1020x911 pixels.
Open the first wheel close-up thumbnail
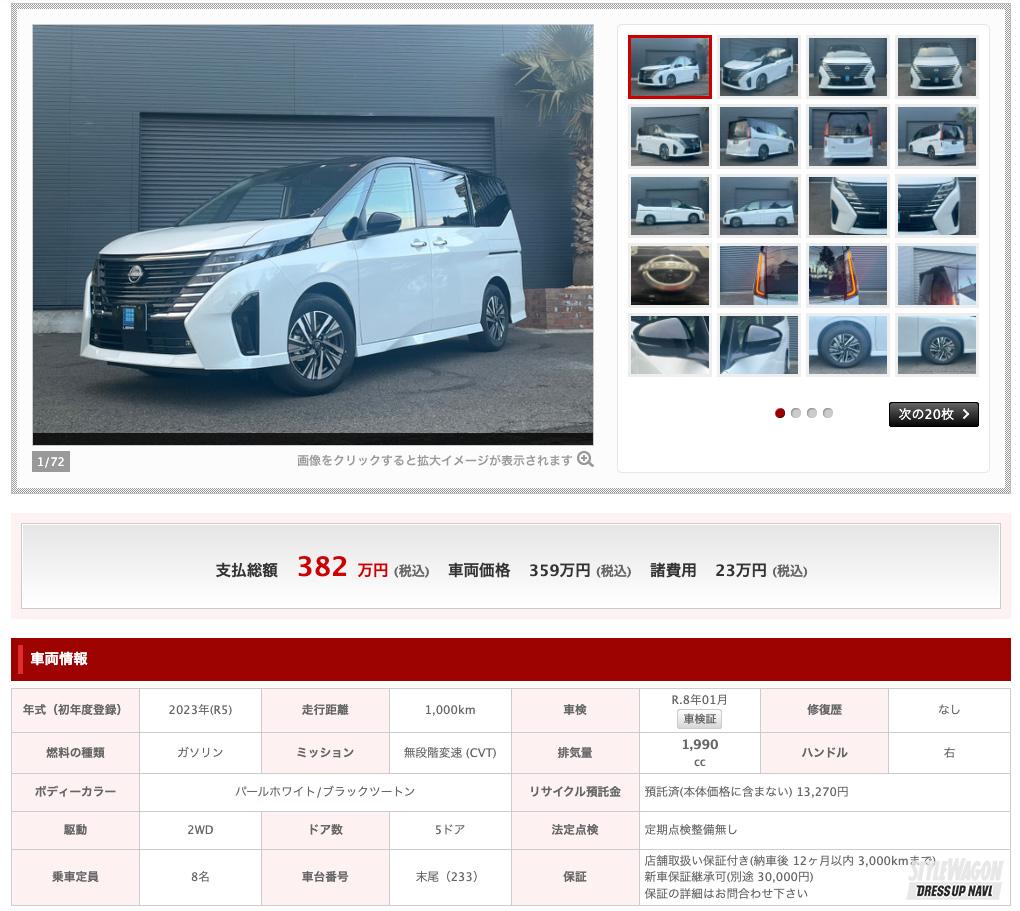[x=848, y=345]
